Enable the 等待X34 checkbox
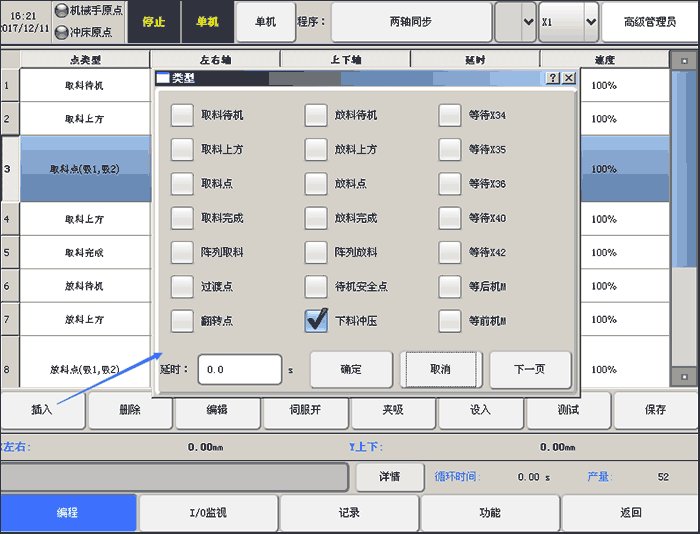This screenshot has width=700, height=534. pos(450,115)
